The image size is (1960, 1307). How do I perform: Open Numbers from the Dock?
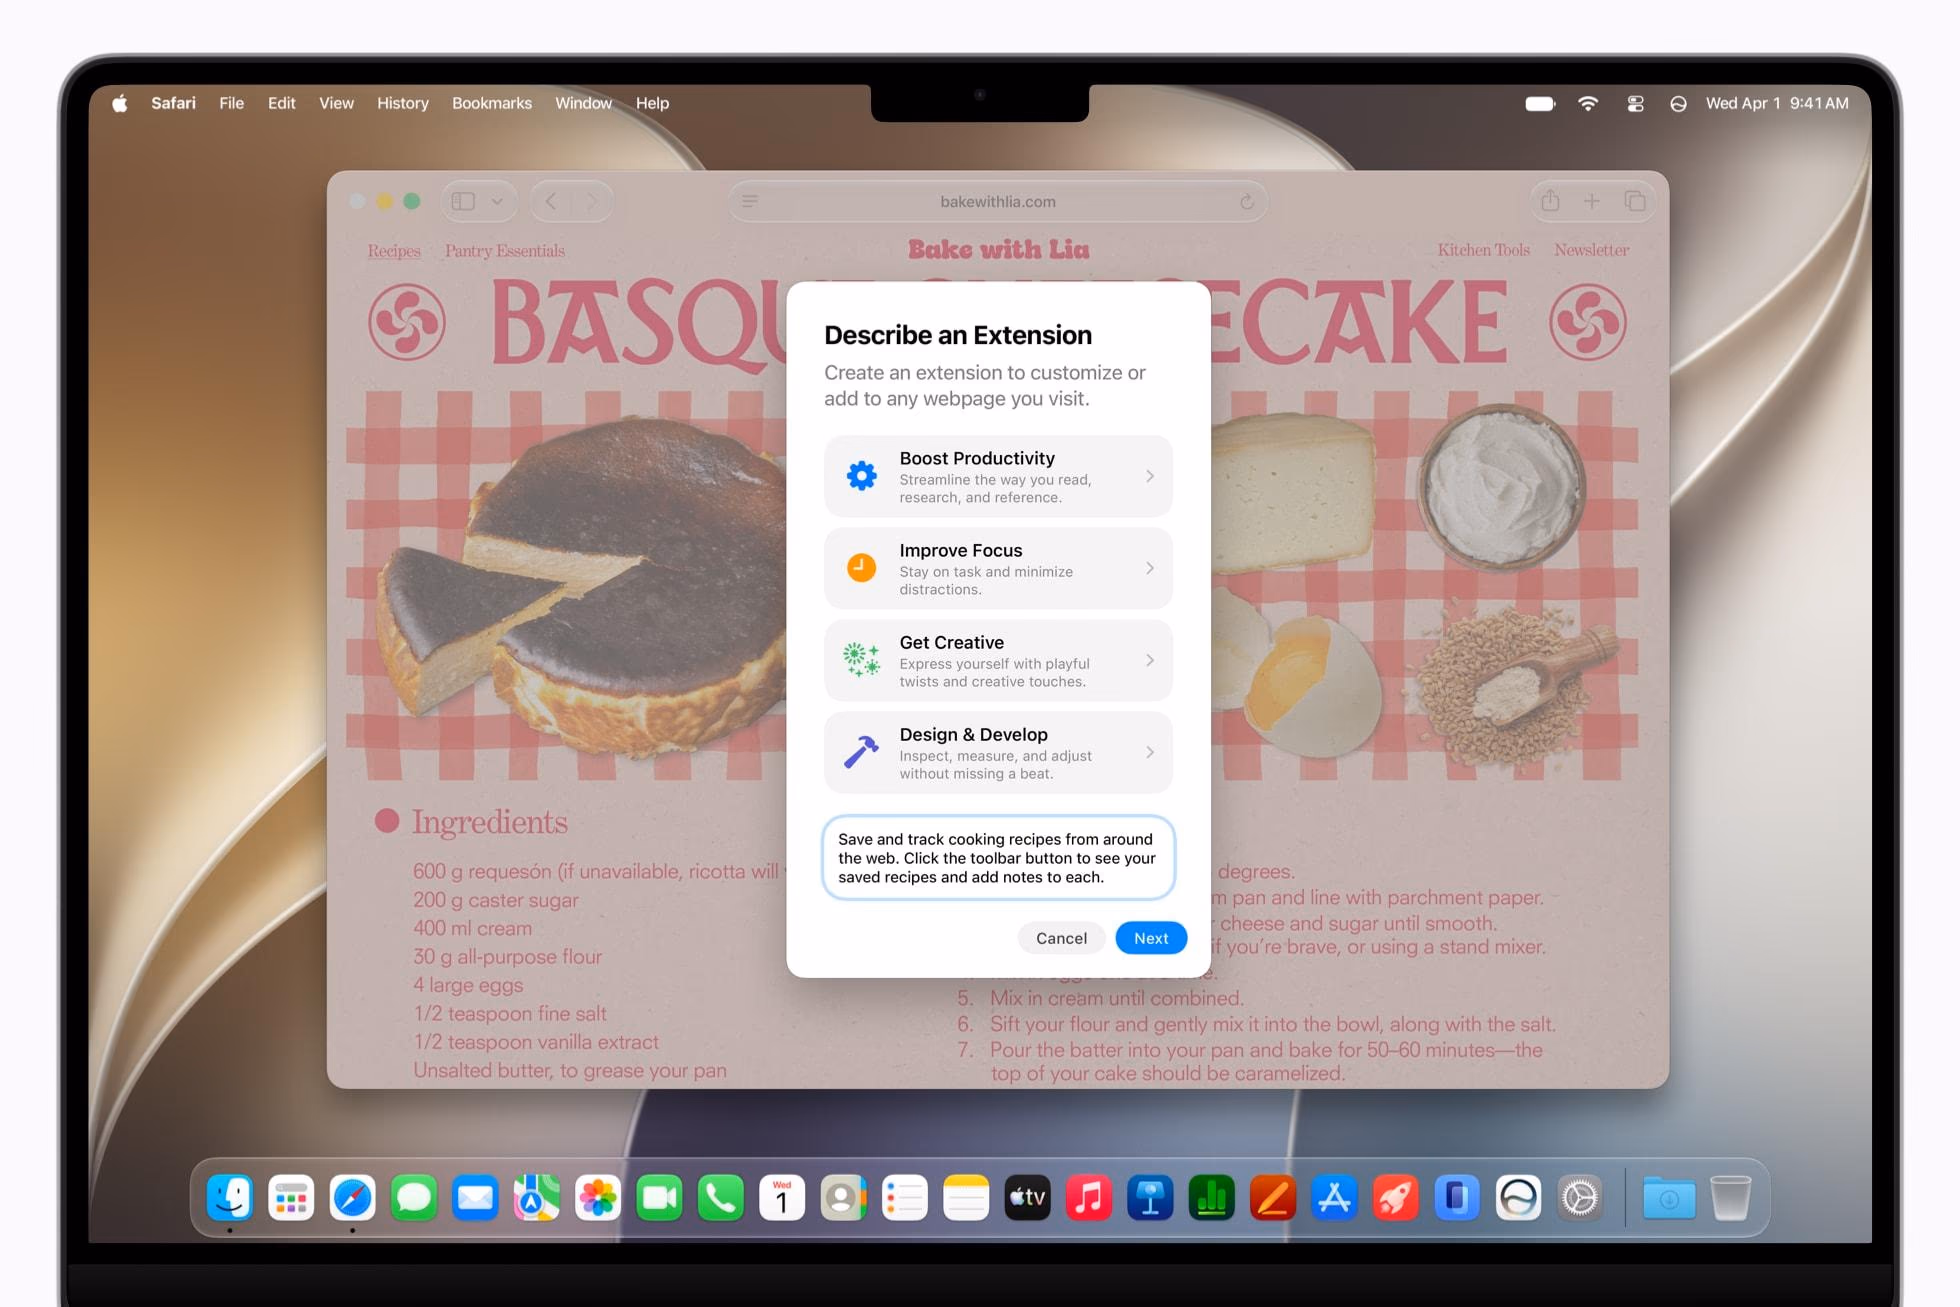pyautogui.click(x=1211, y=1197)
